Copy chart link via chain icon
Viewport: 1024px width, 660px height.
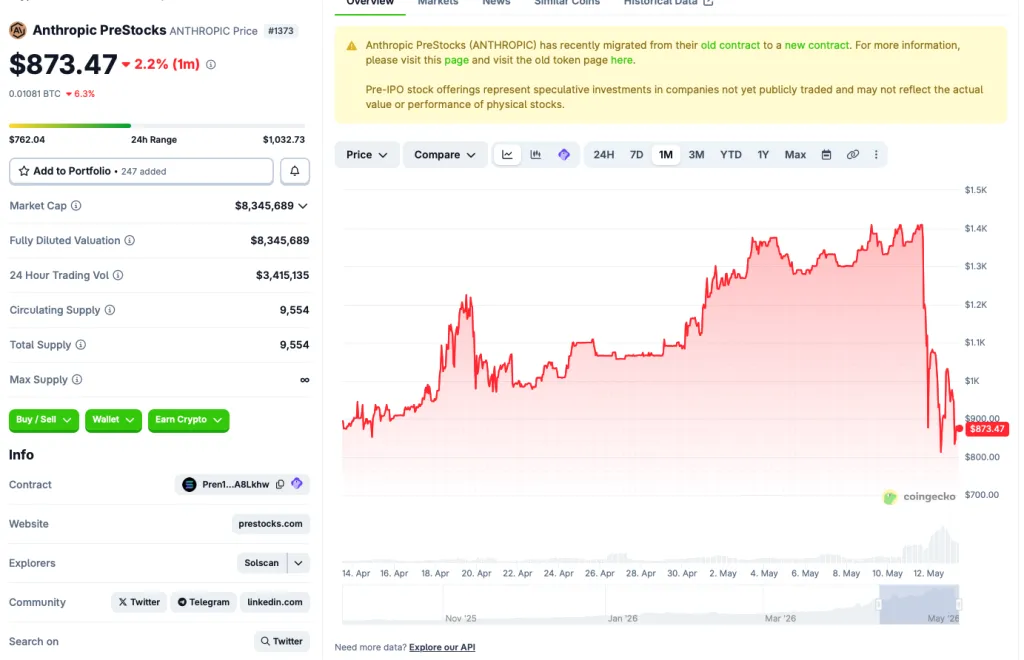tap(852, 155)
